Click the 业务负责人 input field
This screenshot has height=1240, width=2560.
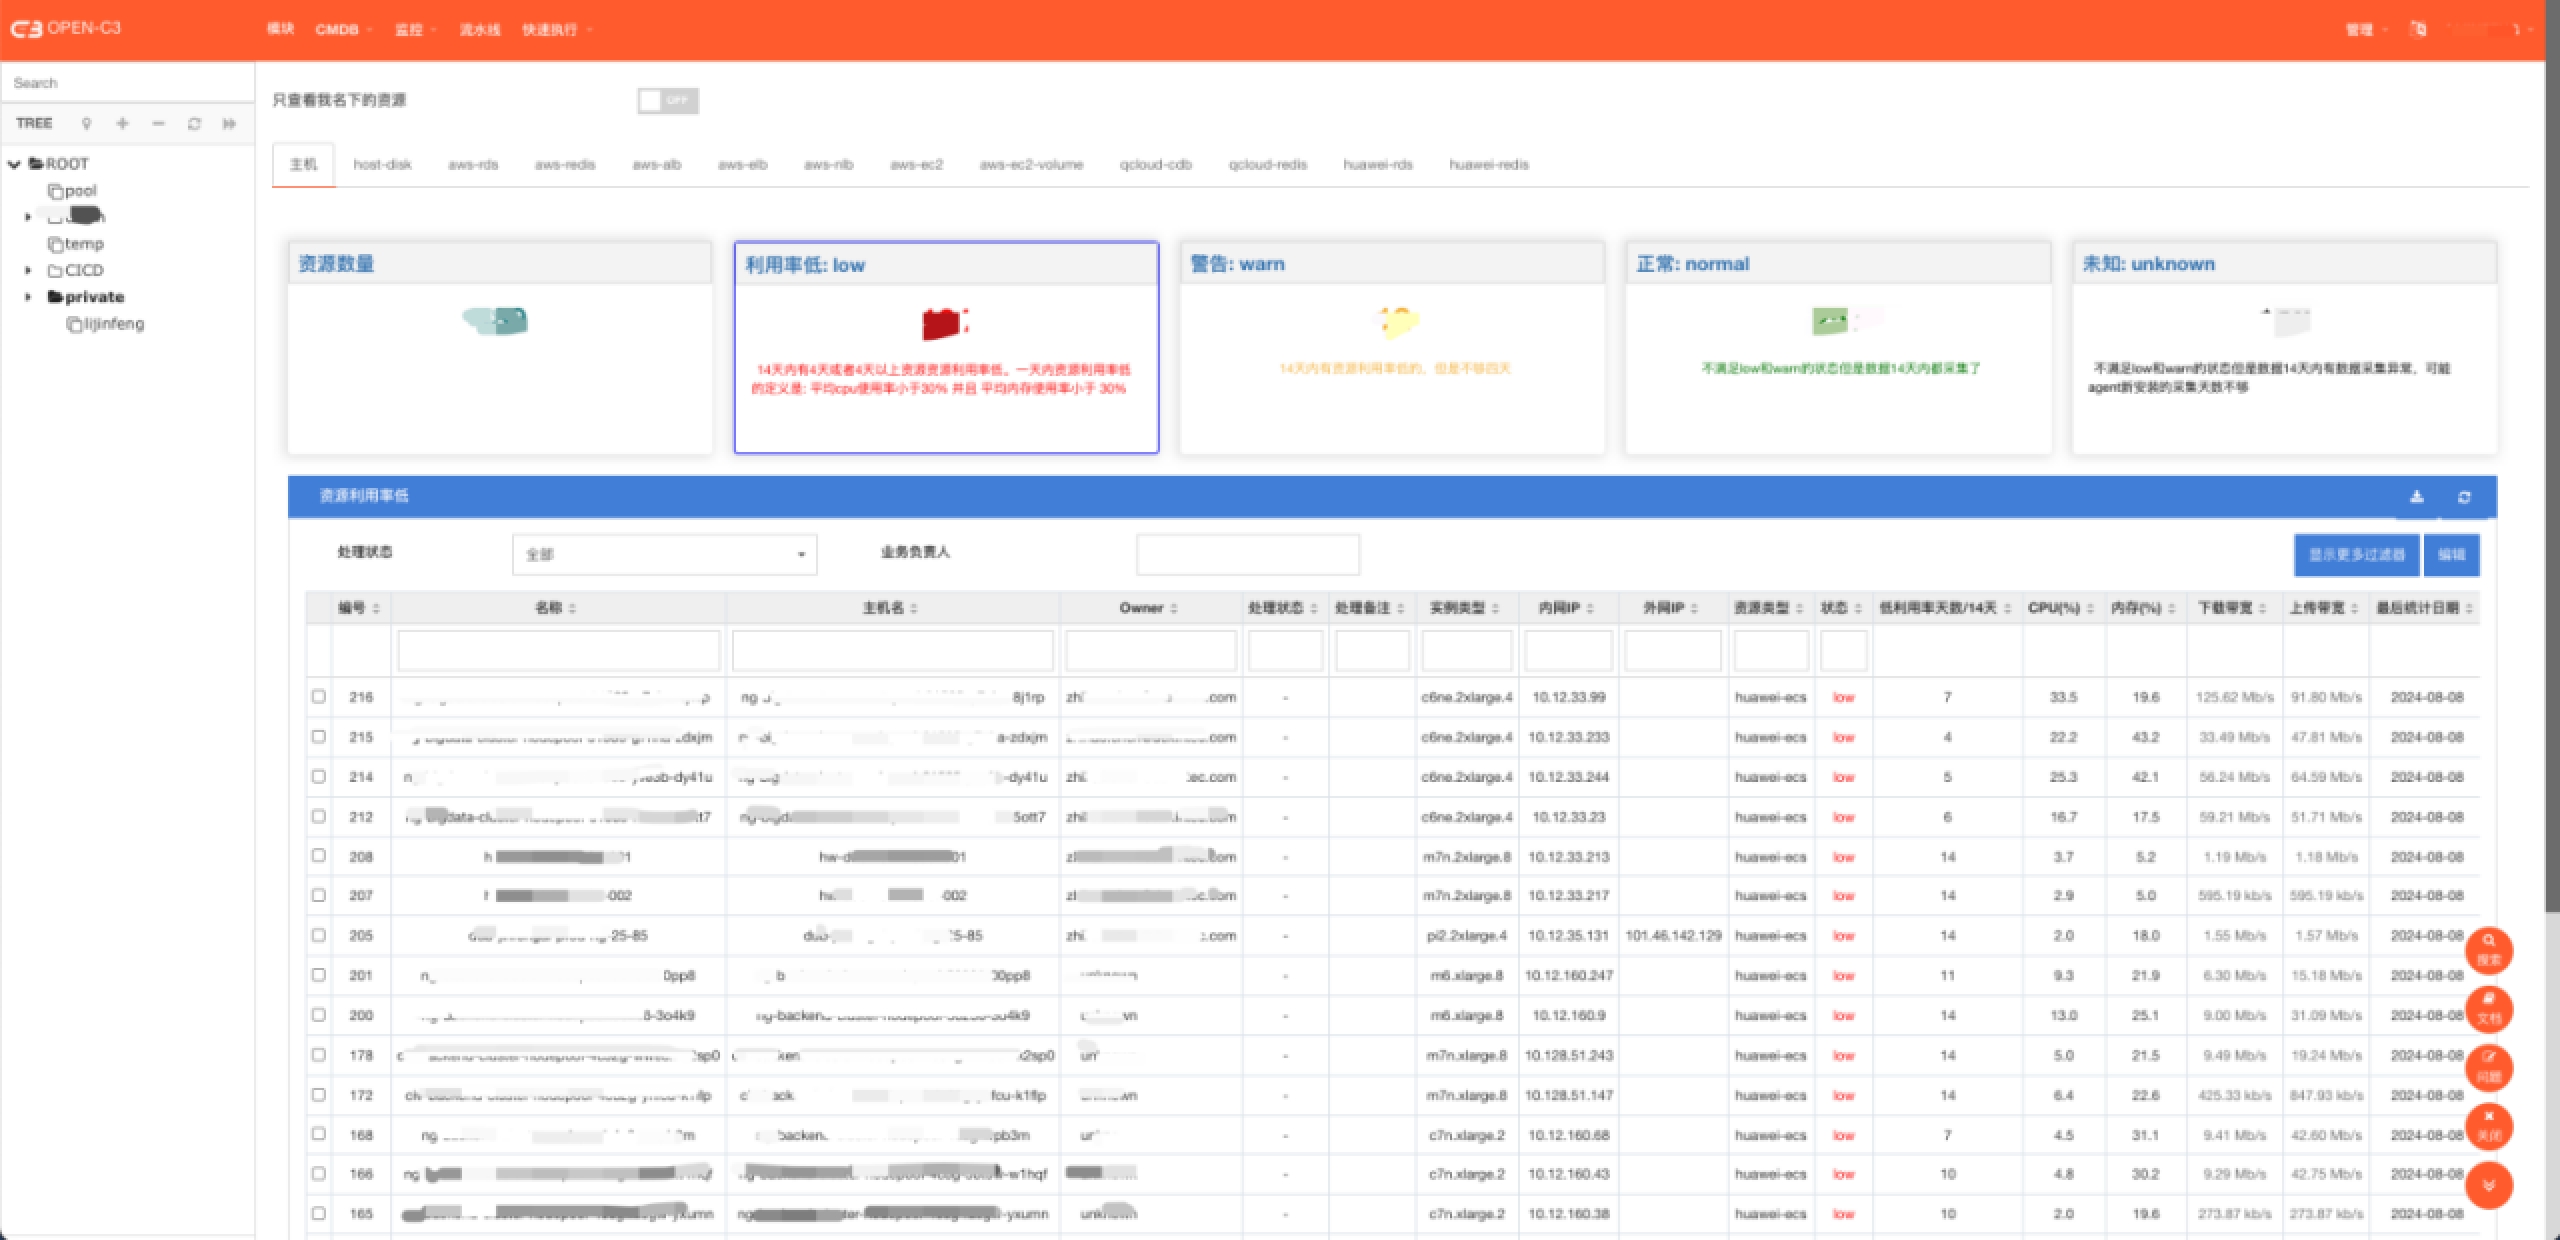pos(1247,554)
